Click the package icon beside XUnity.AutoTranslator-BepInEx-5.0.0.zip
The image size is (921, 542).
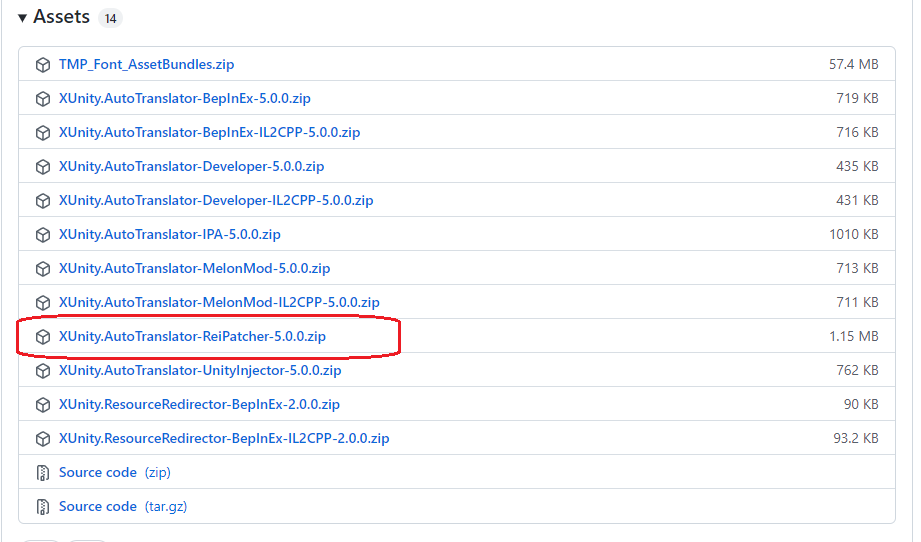coord(43,99)
